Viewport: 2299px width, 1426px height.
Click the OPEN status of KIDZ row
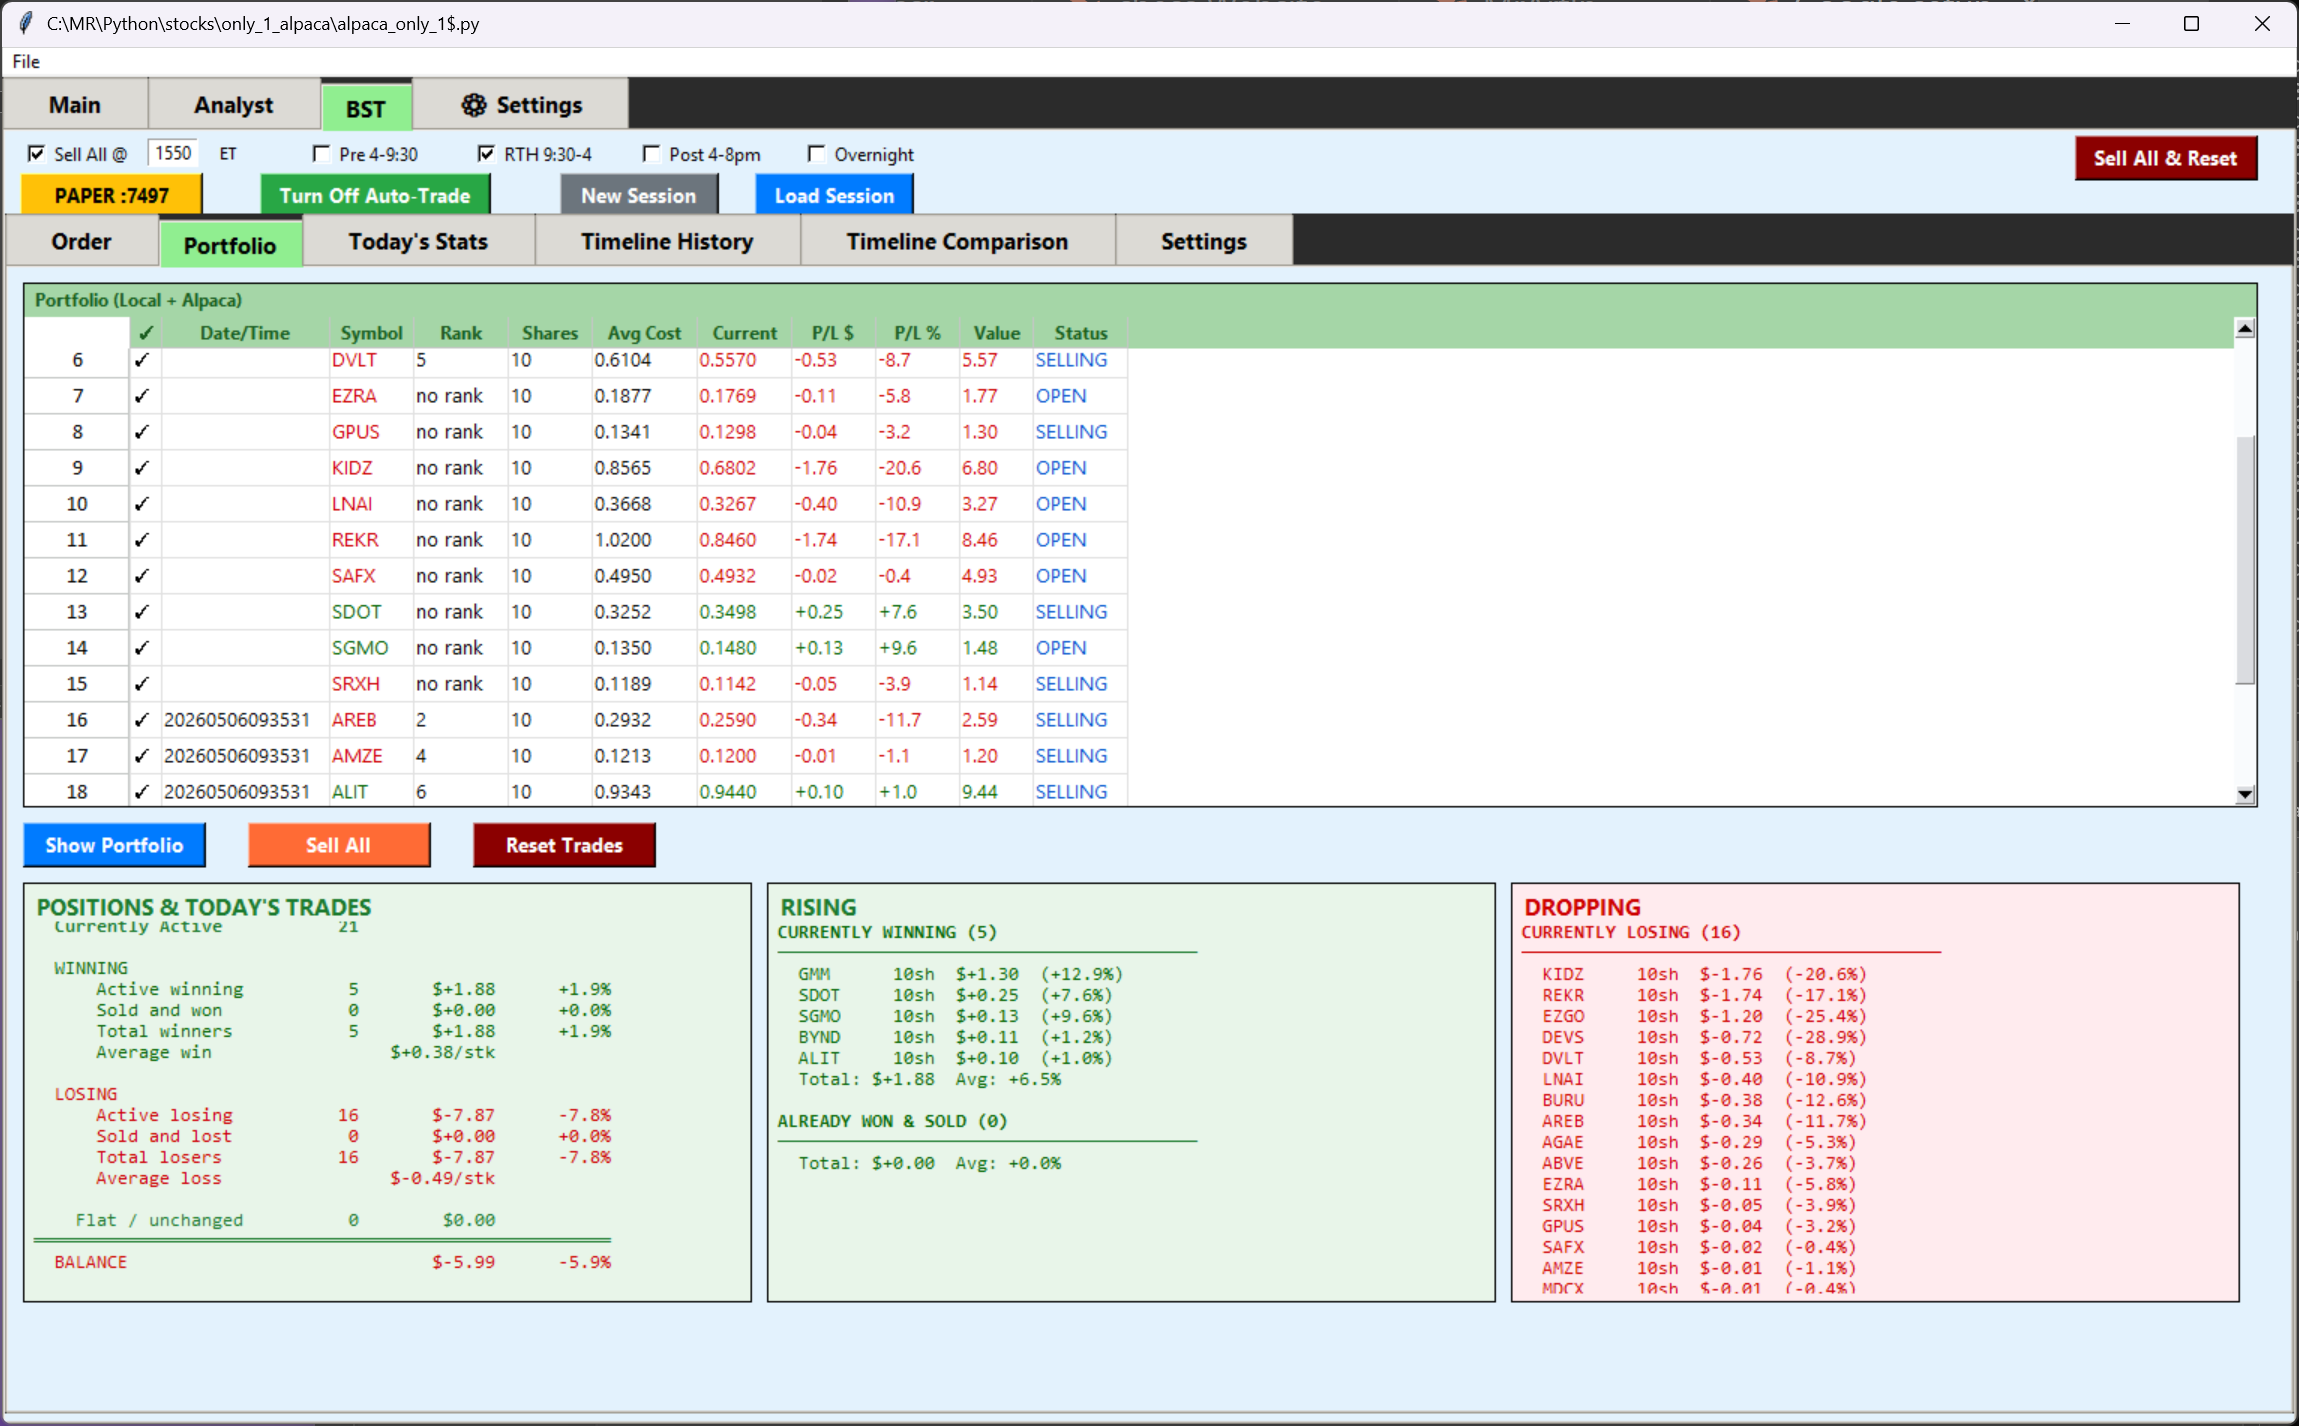point(1061,468)
